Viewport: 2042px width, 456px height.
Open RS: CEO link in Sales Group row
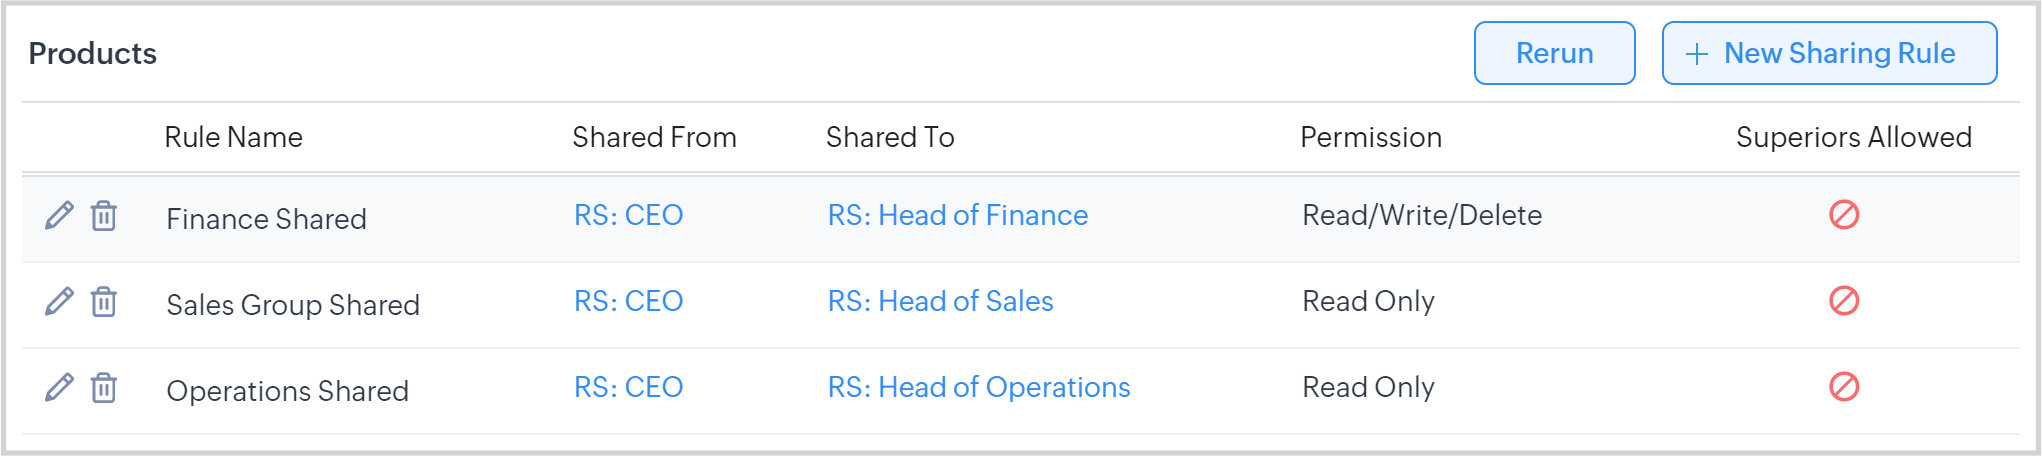coord(628,301)
